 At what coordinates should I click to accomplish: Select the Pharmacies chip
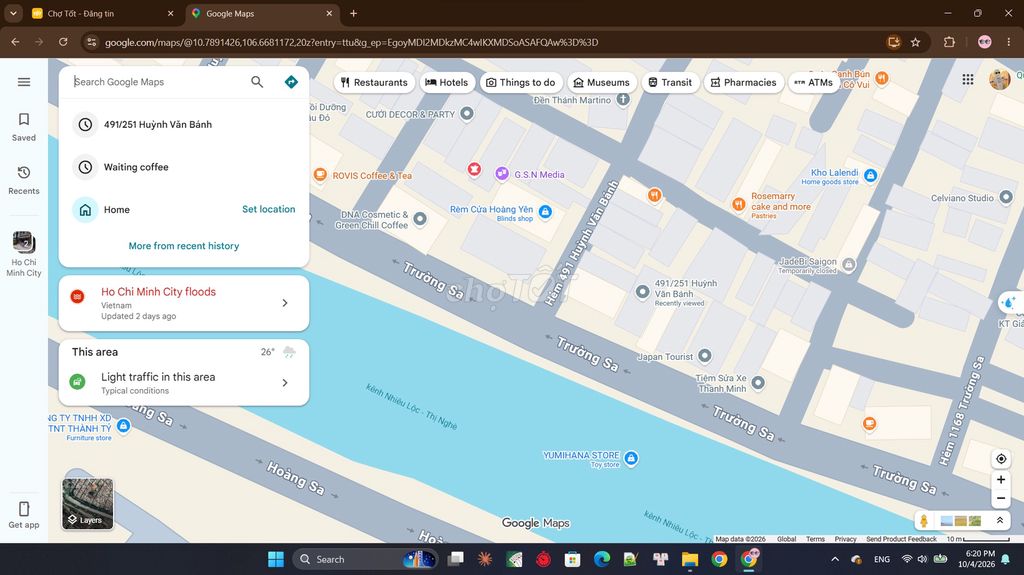pos(744,82)
